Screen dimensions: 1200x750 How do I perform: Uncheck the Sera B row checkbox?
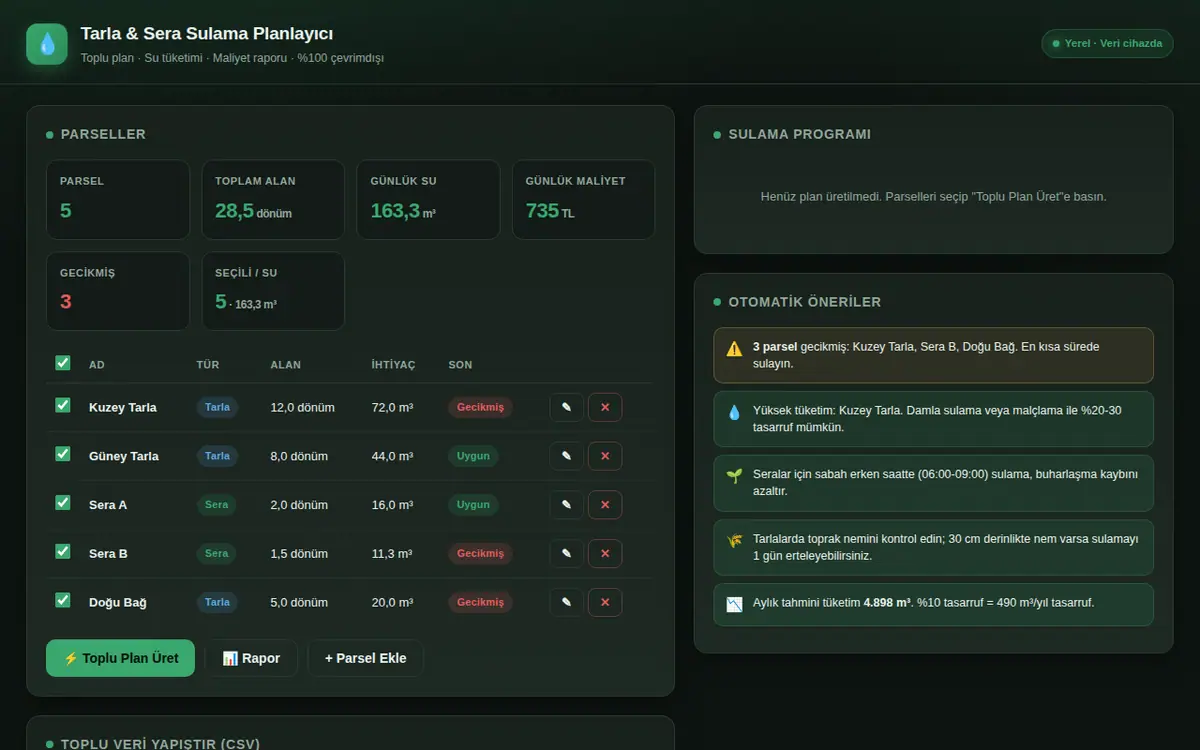click(x=63, y=551)
